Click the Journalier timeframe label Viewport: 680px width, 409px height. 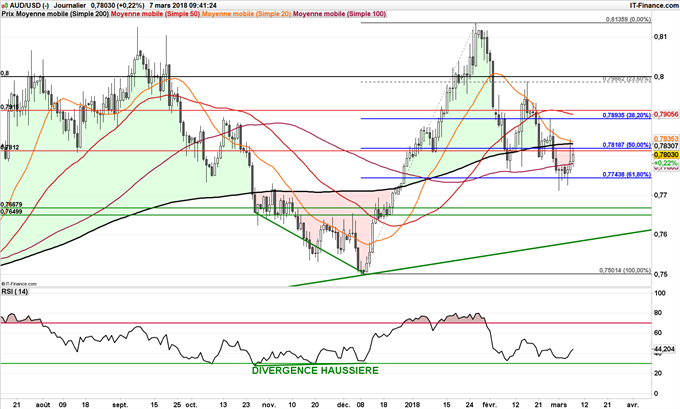coord(70,6)
